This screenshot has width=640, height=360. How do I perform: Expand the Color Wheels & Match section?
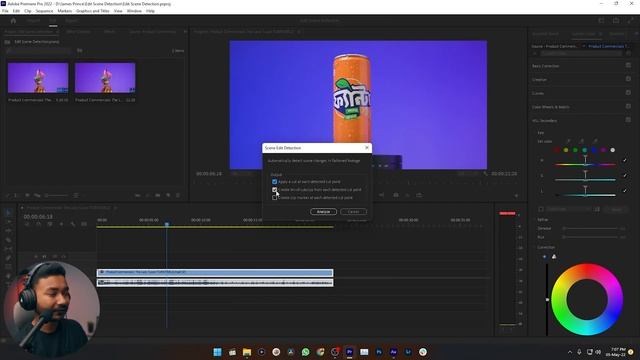click(x=551, y=107)
